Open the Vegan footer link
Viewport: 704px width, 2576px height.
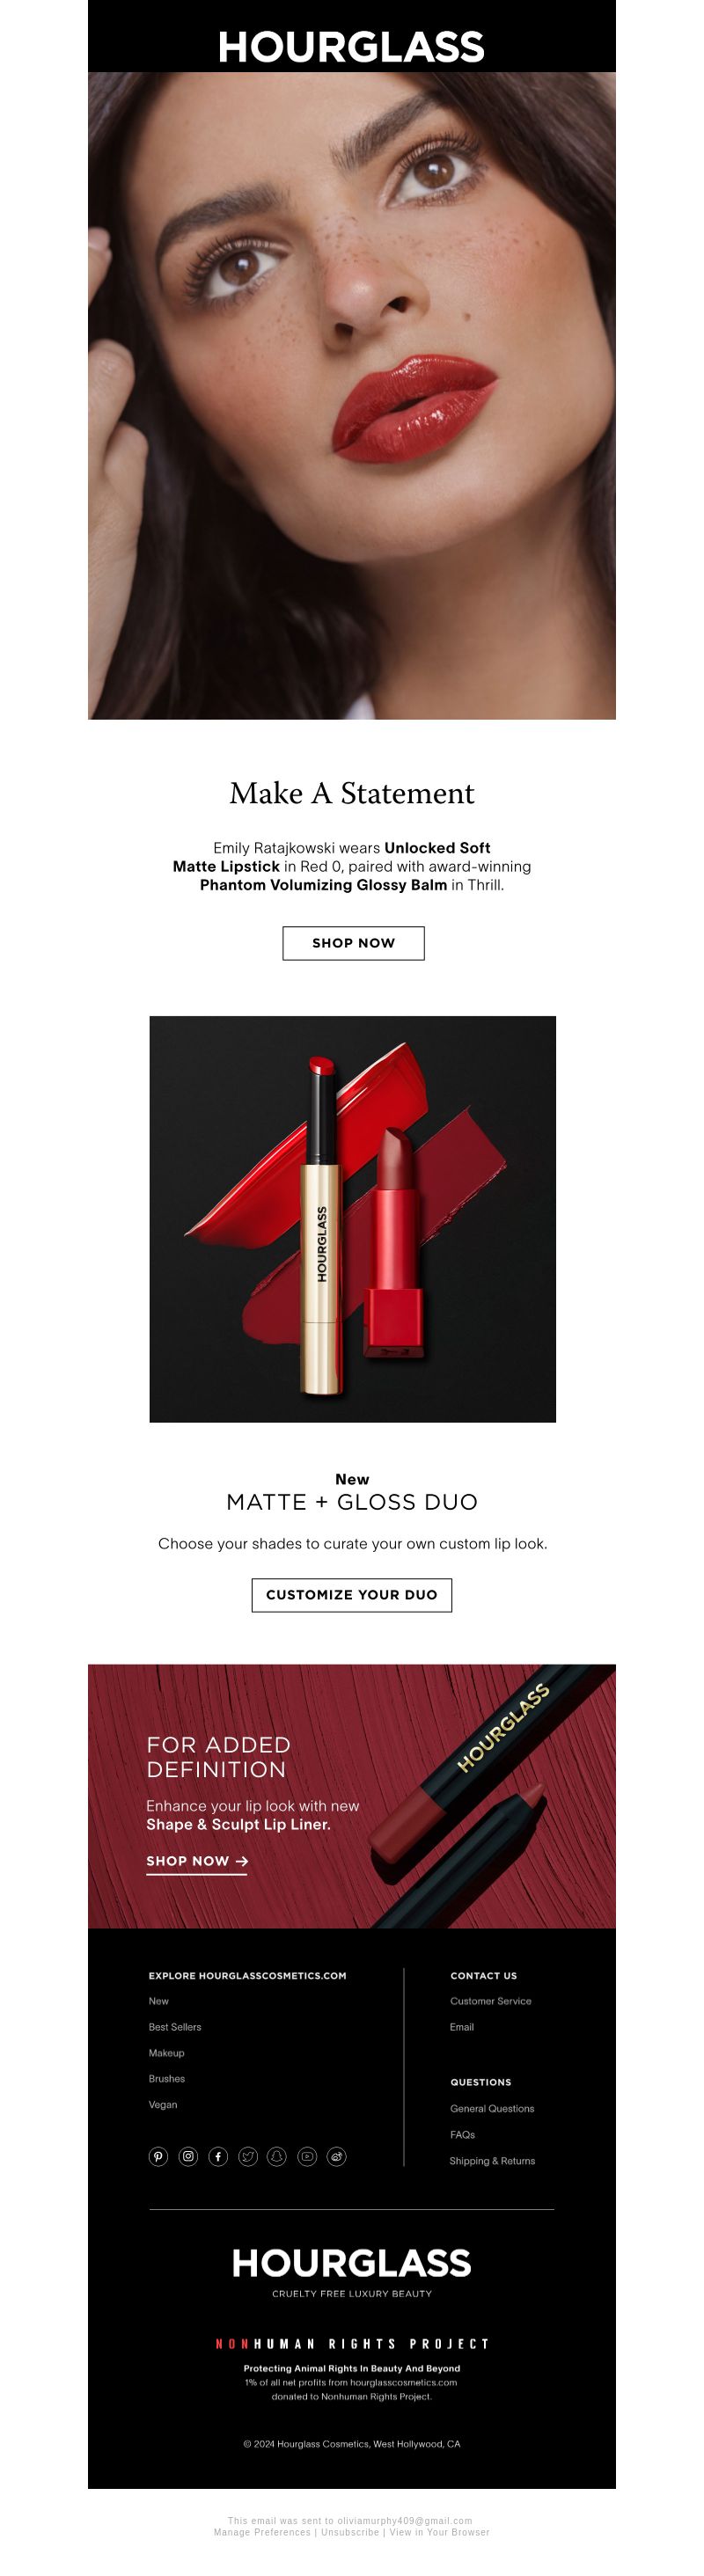coord(163,2105)
